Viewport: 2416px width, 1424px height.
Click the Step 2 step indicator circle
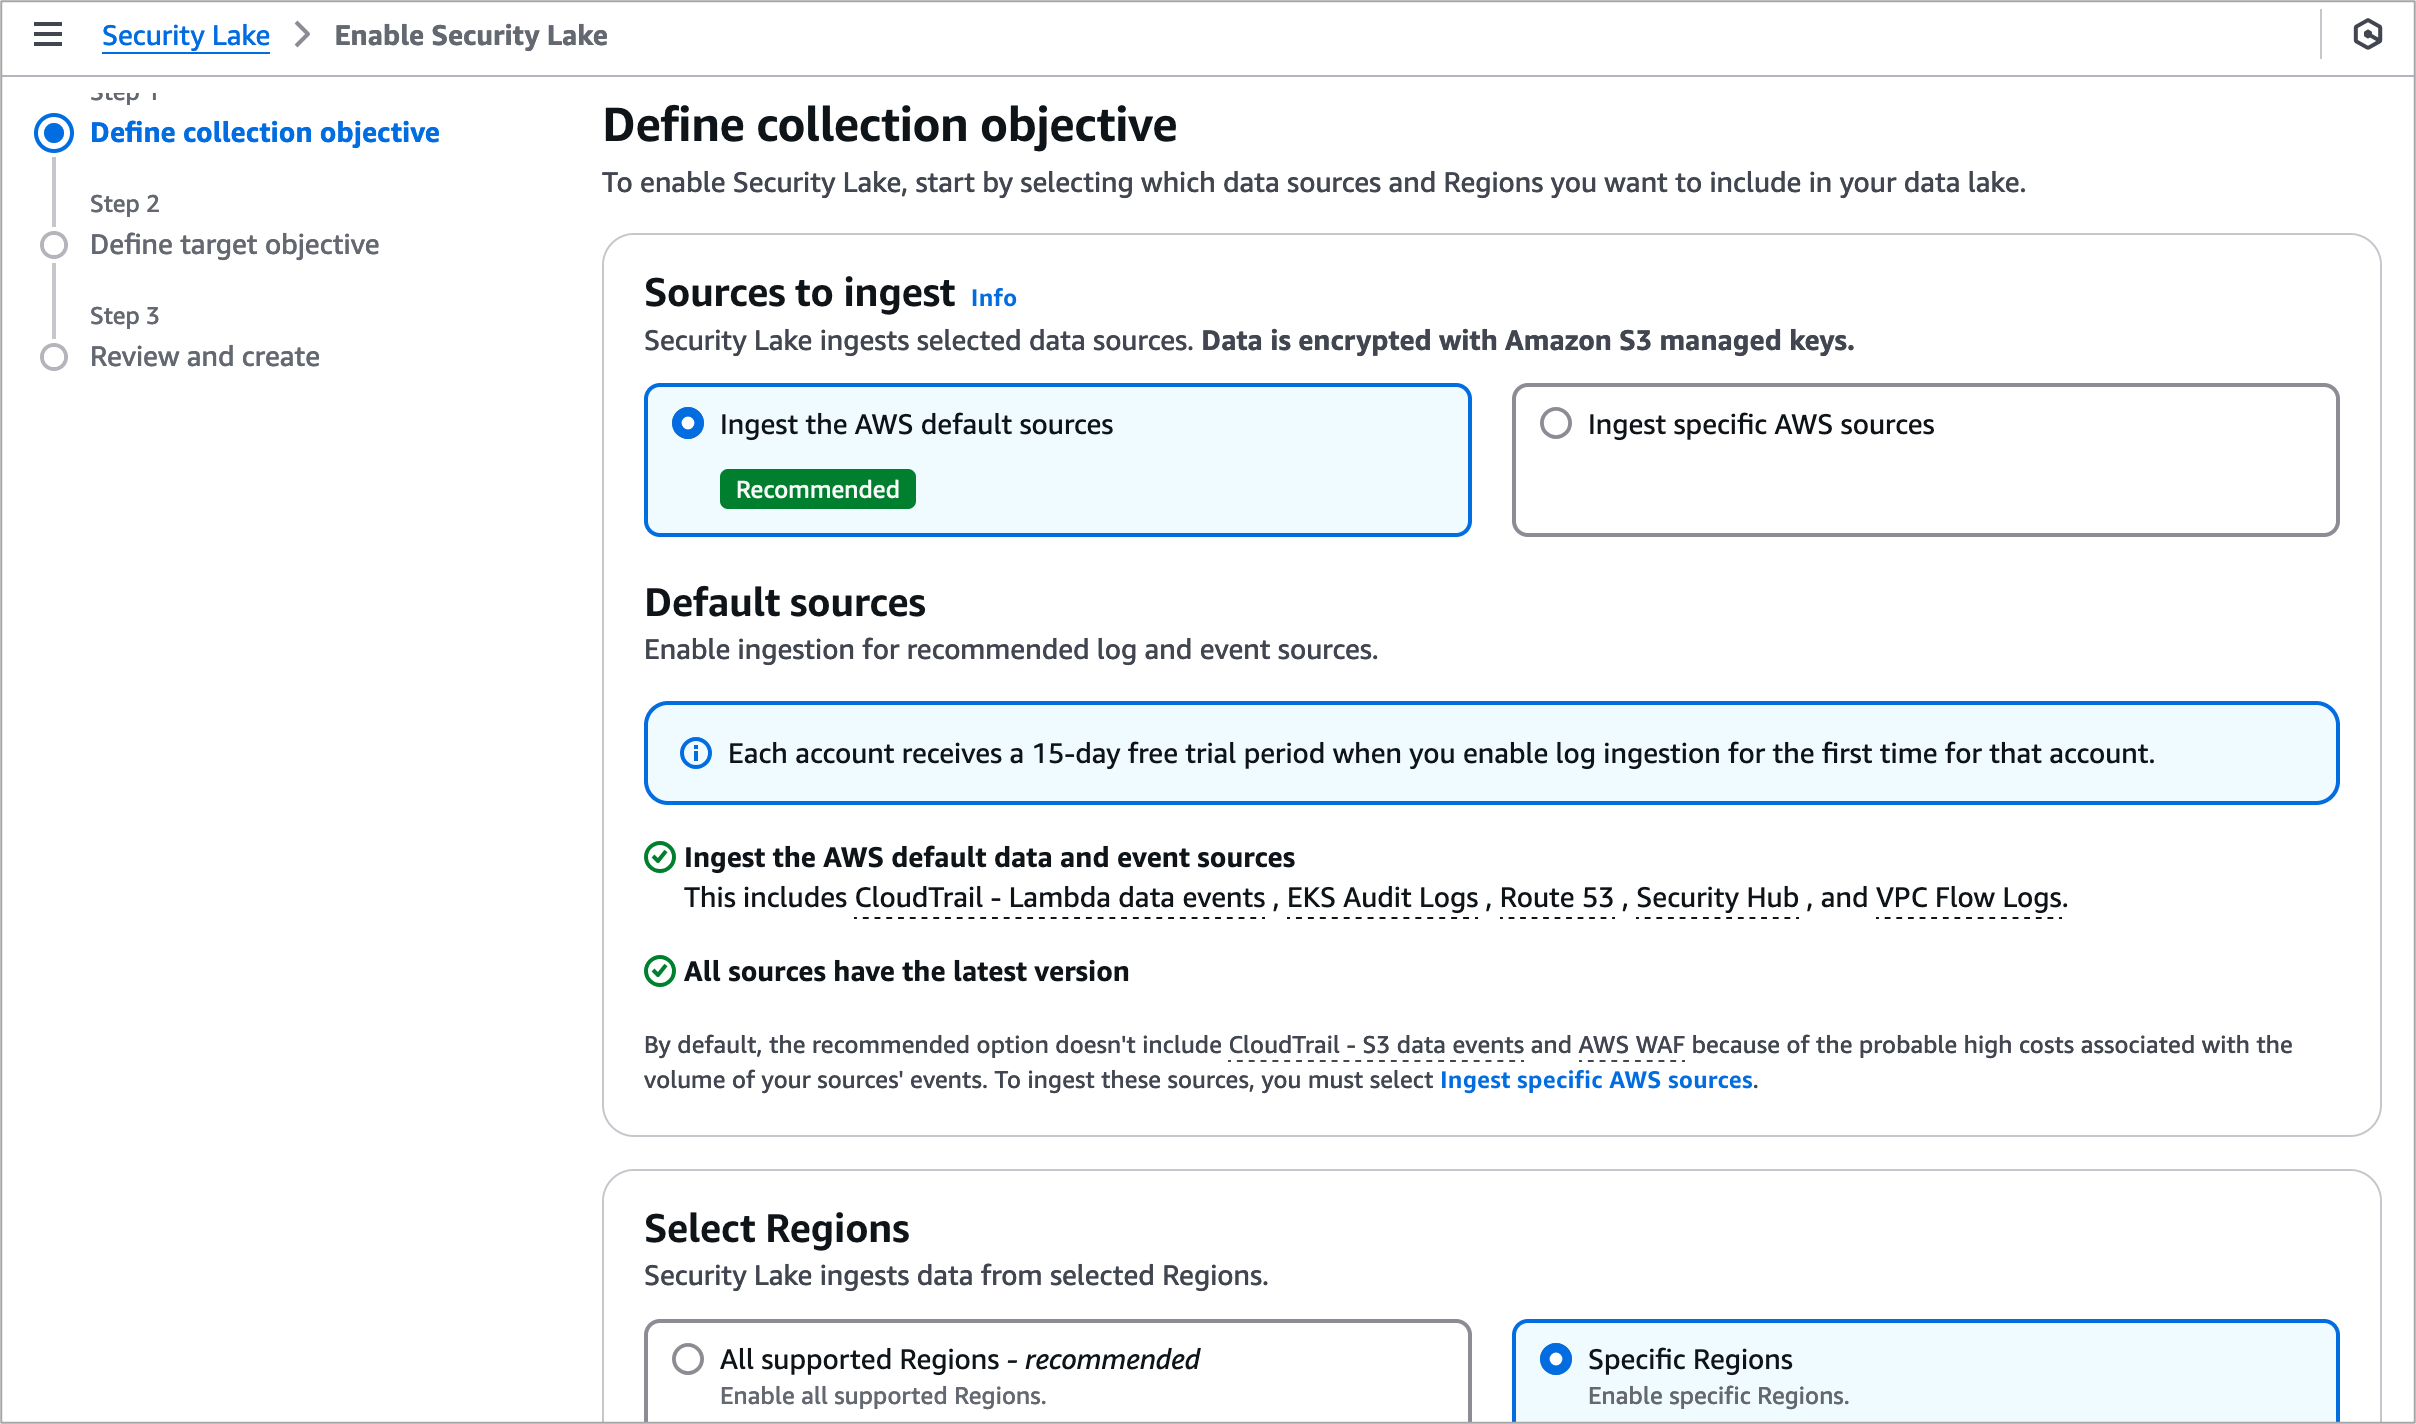[54, 245]
